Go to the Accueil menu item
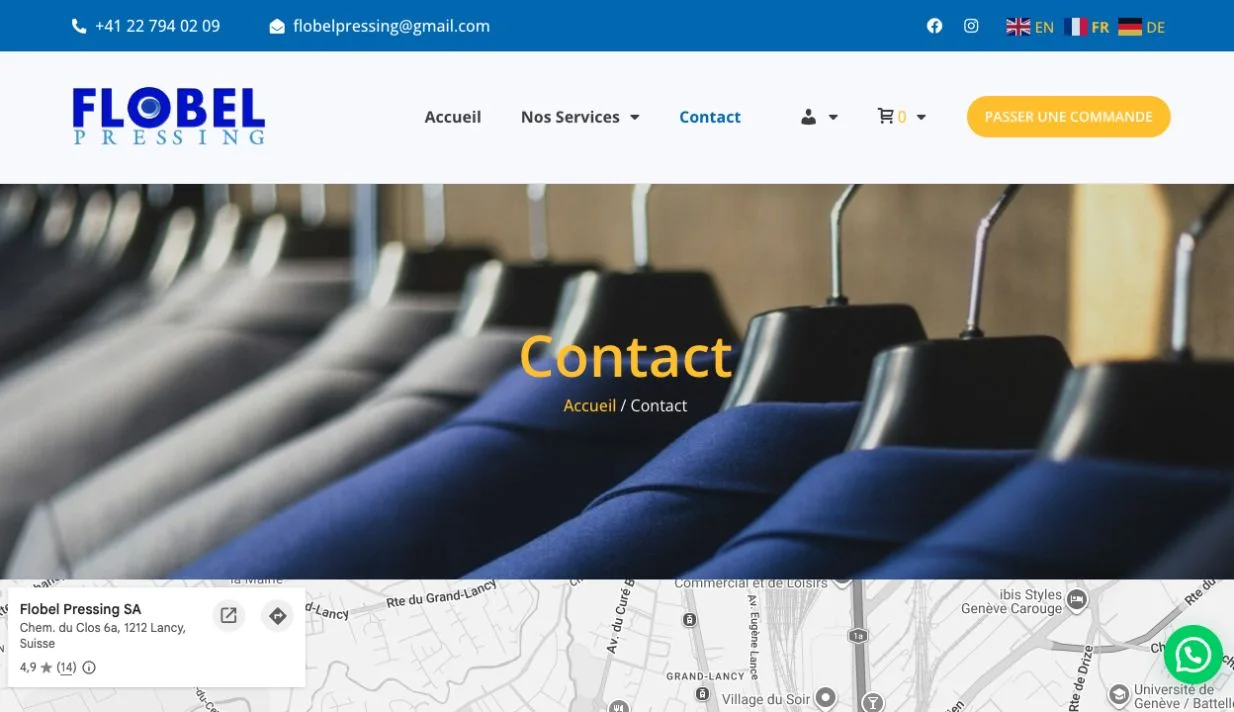 pos(453,117)
